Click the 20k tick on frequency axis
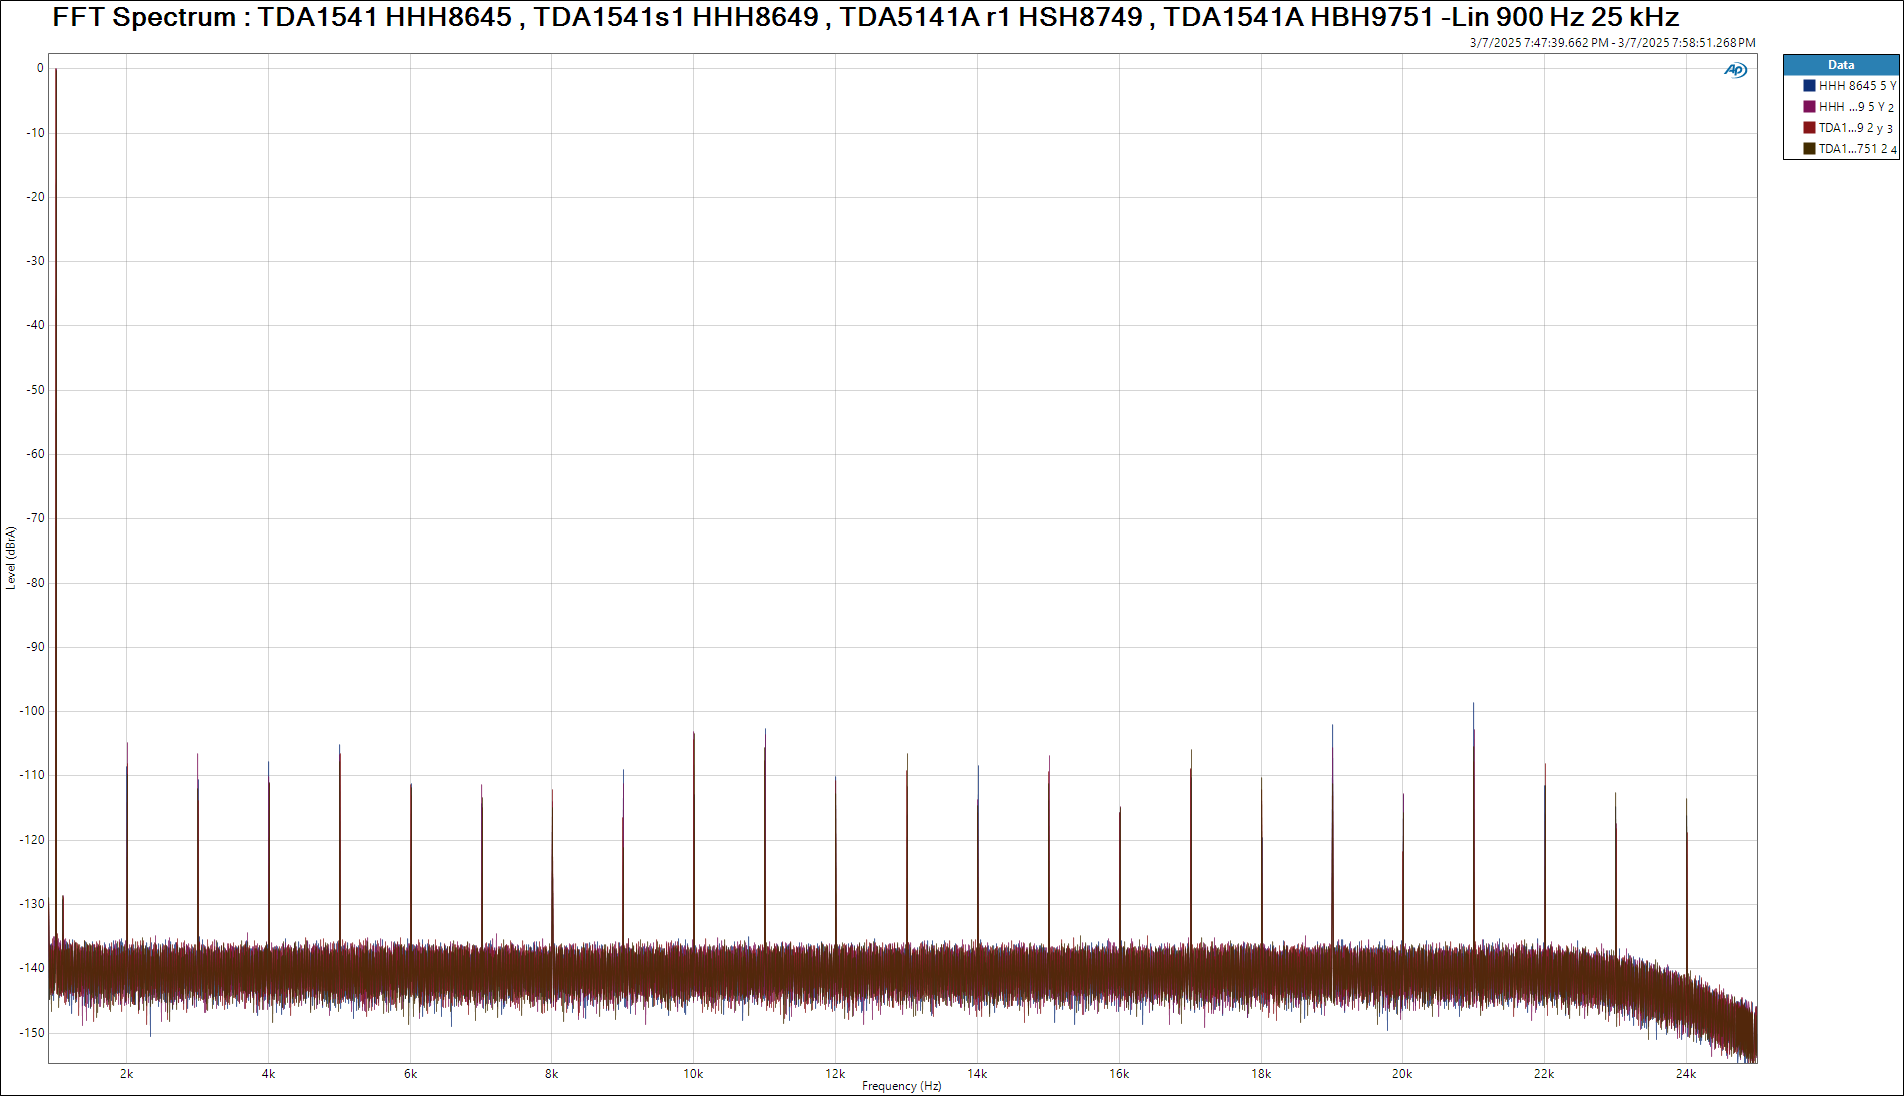Image resolution: width=1904 pixels, height=1096 pixels. pyautogui.click(x=1402, y=1074)
